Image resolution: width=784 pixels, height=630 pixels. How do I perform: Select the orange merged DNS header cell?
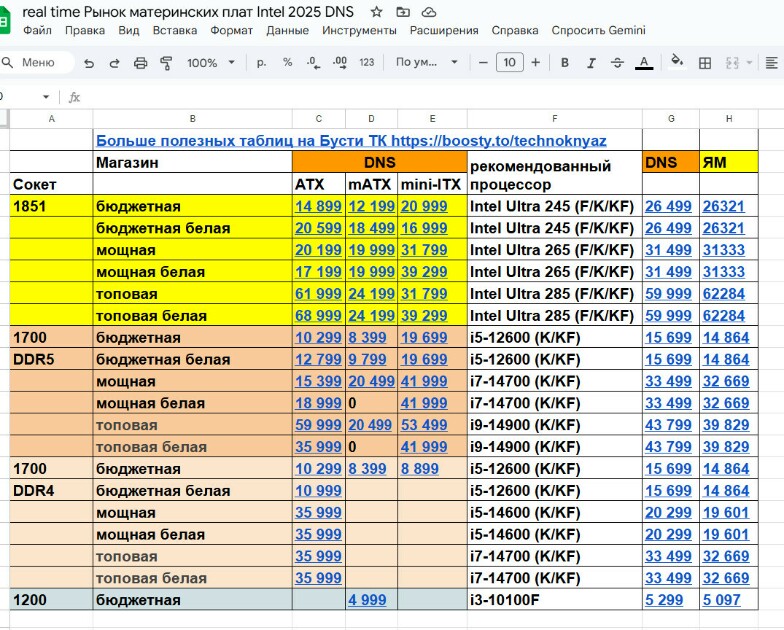pos(380,162)
